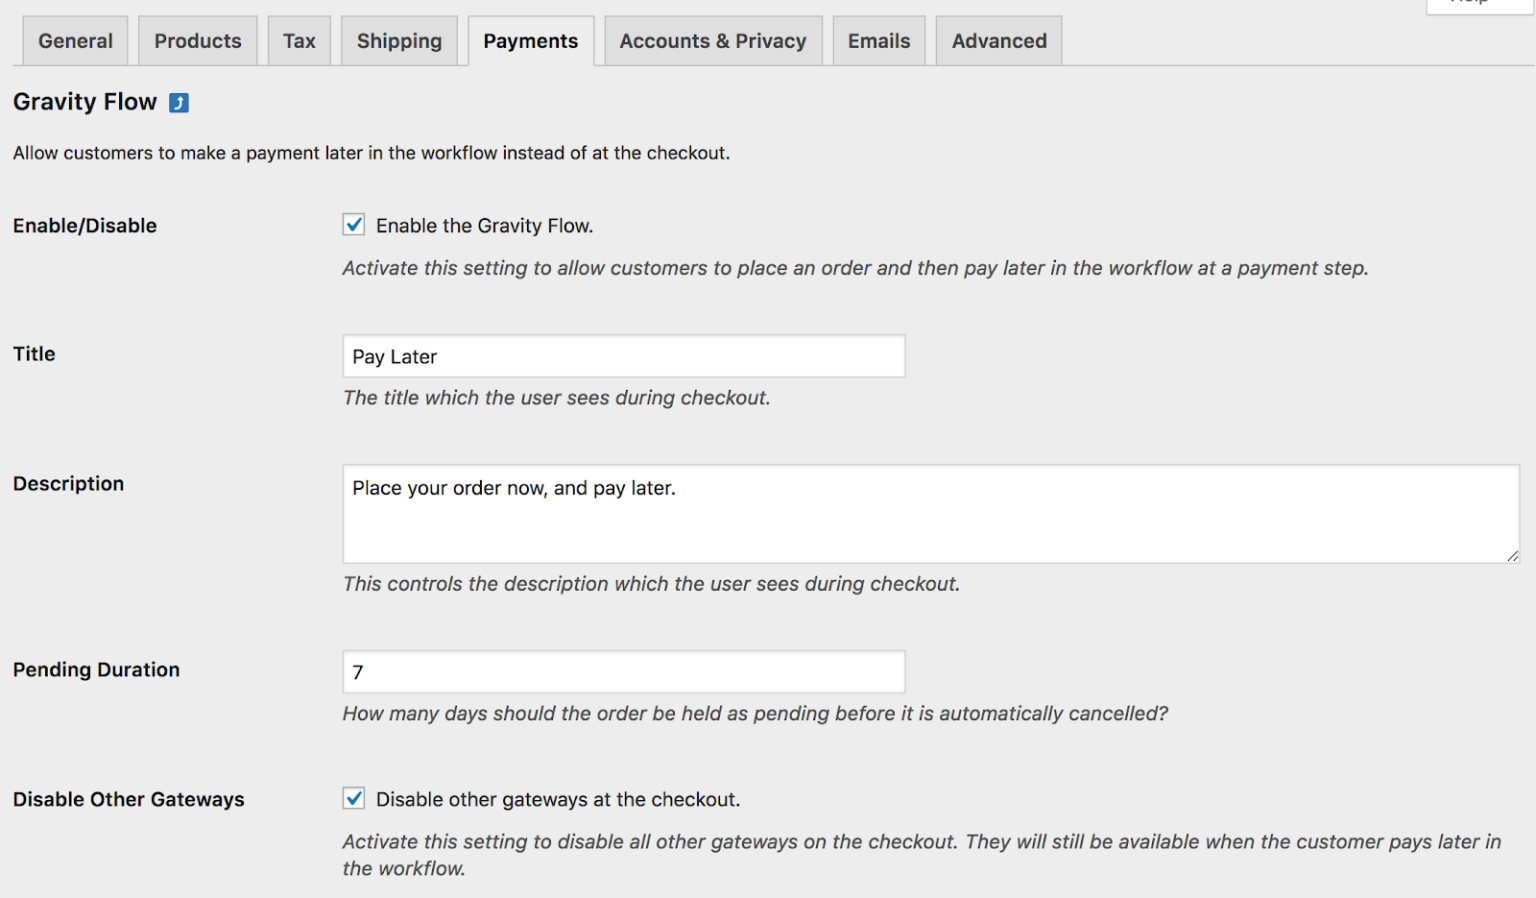Select the Payments tab
This screenshot has height=898, width=1536.
click(x=531, y=40)
